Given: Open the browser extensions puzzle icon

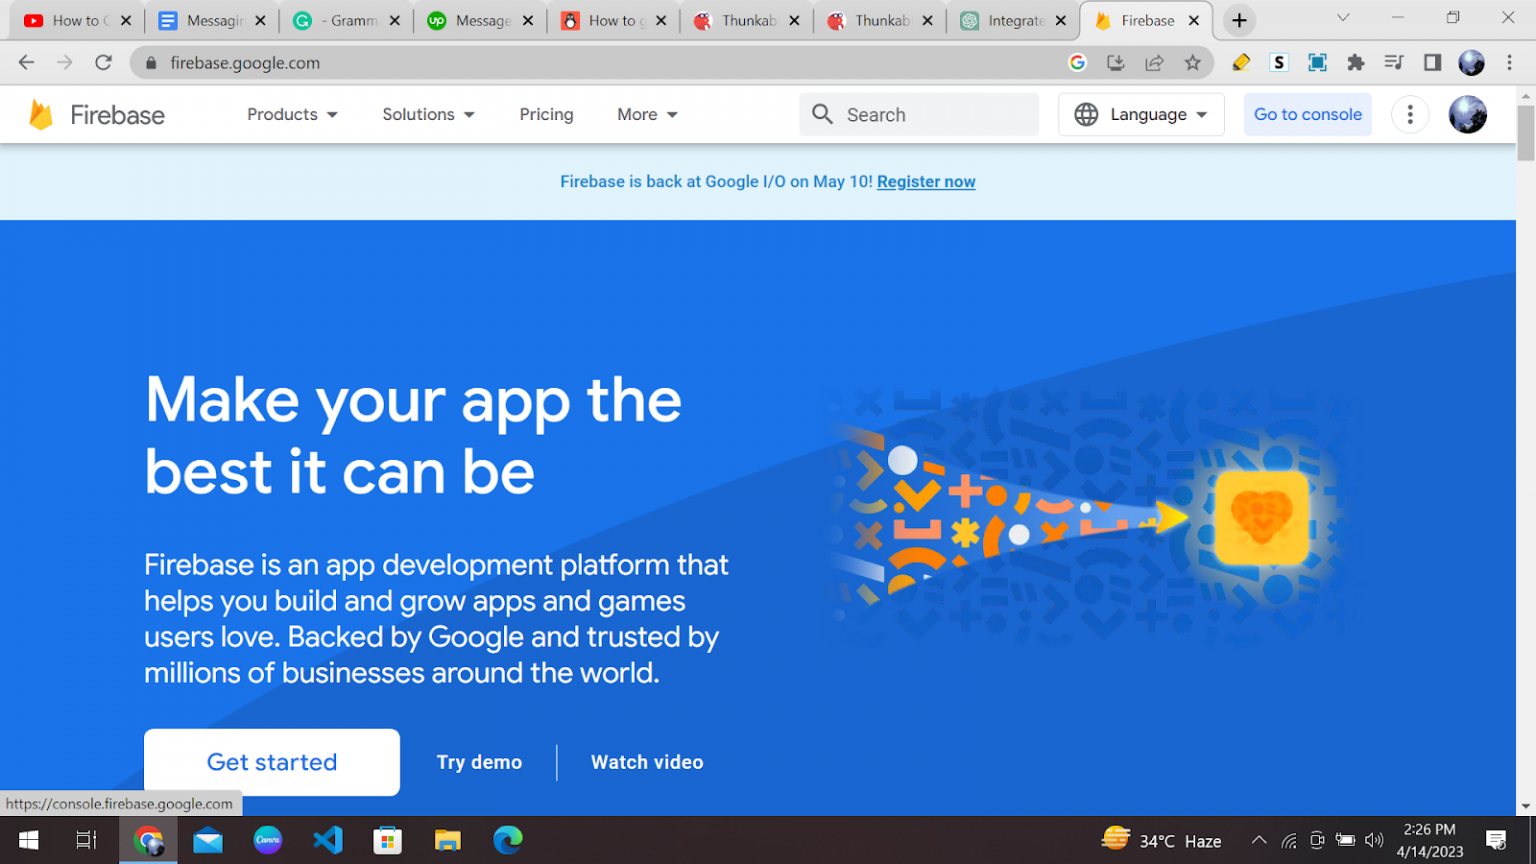Looking at the screenshot, I should click(x=1355, y=62).
